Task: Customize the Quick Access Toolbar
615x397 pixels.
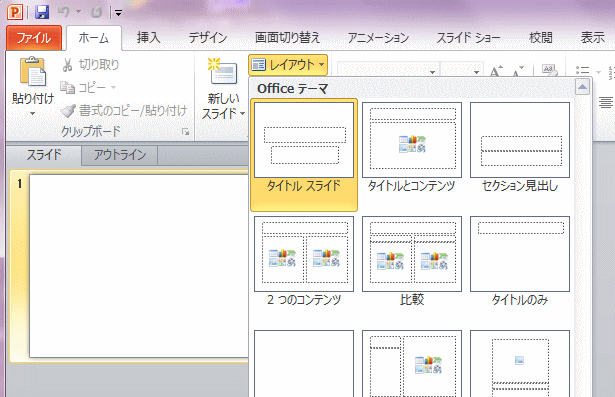Action: [118, 13]
